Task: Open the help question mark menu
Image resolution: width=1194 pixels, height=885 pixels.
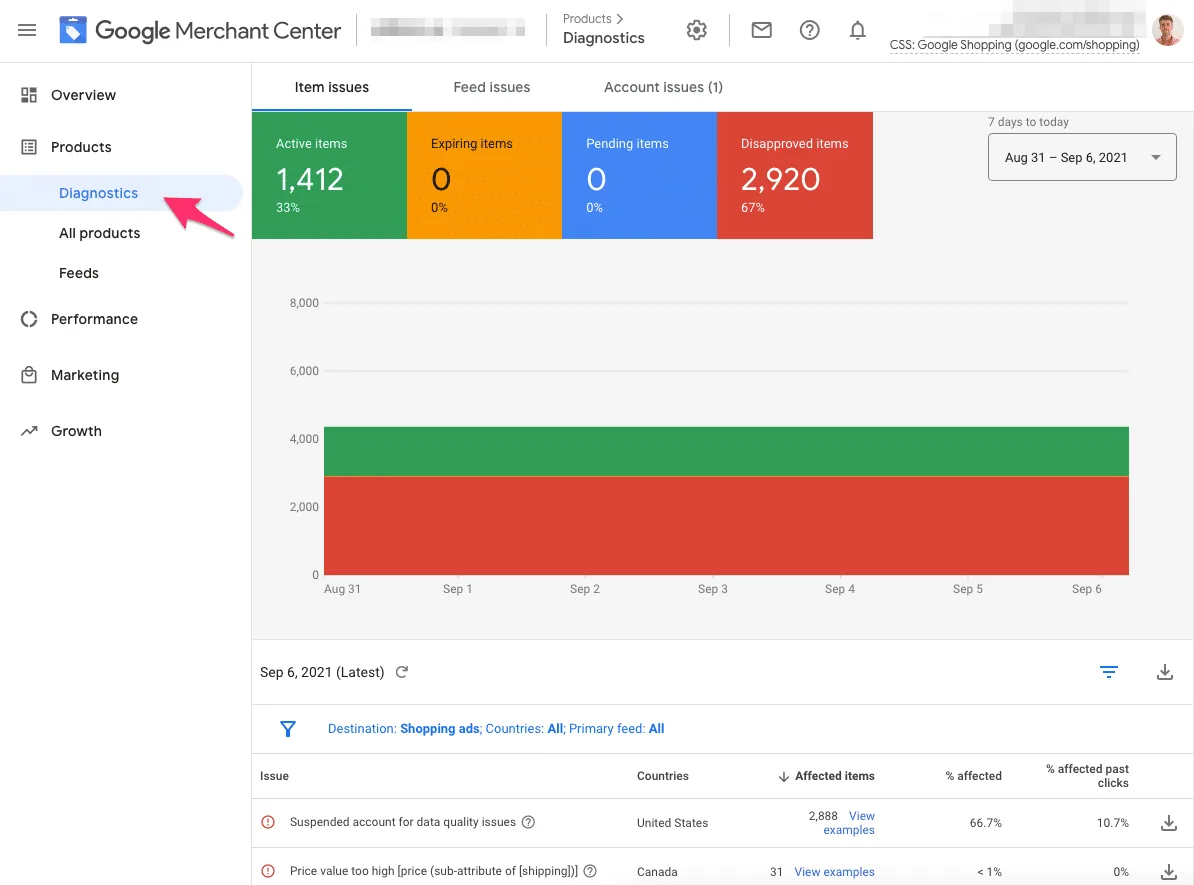Action: click(x=809, y=29)
